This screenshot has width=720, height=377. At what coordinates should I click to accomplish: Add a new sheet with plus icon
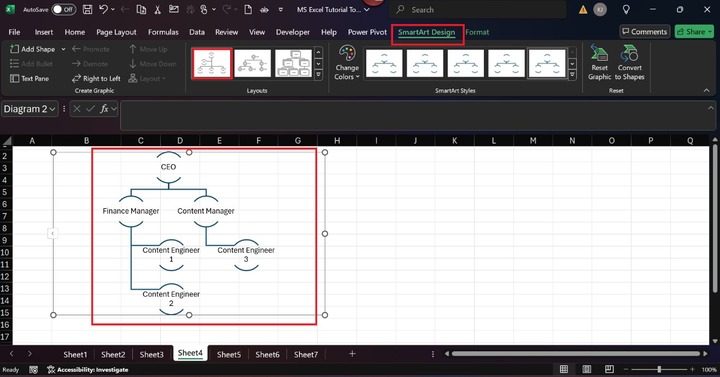(352, 354)
